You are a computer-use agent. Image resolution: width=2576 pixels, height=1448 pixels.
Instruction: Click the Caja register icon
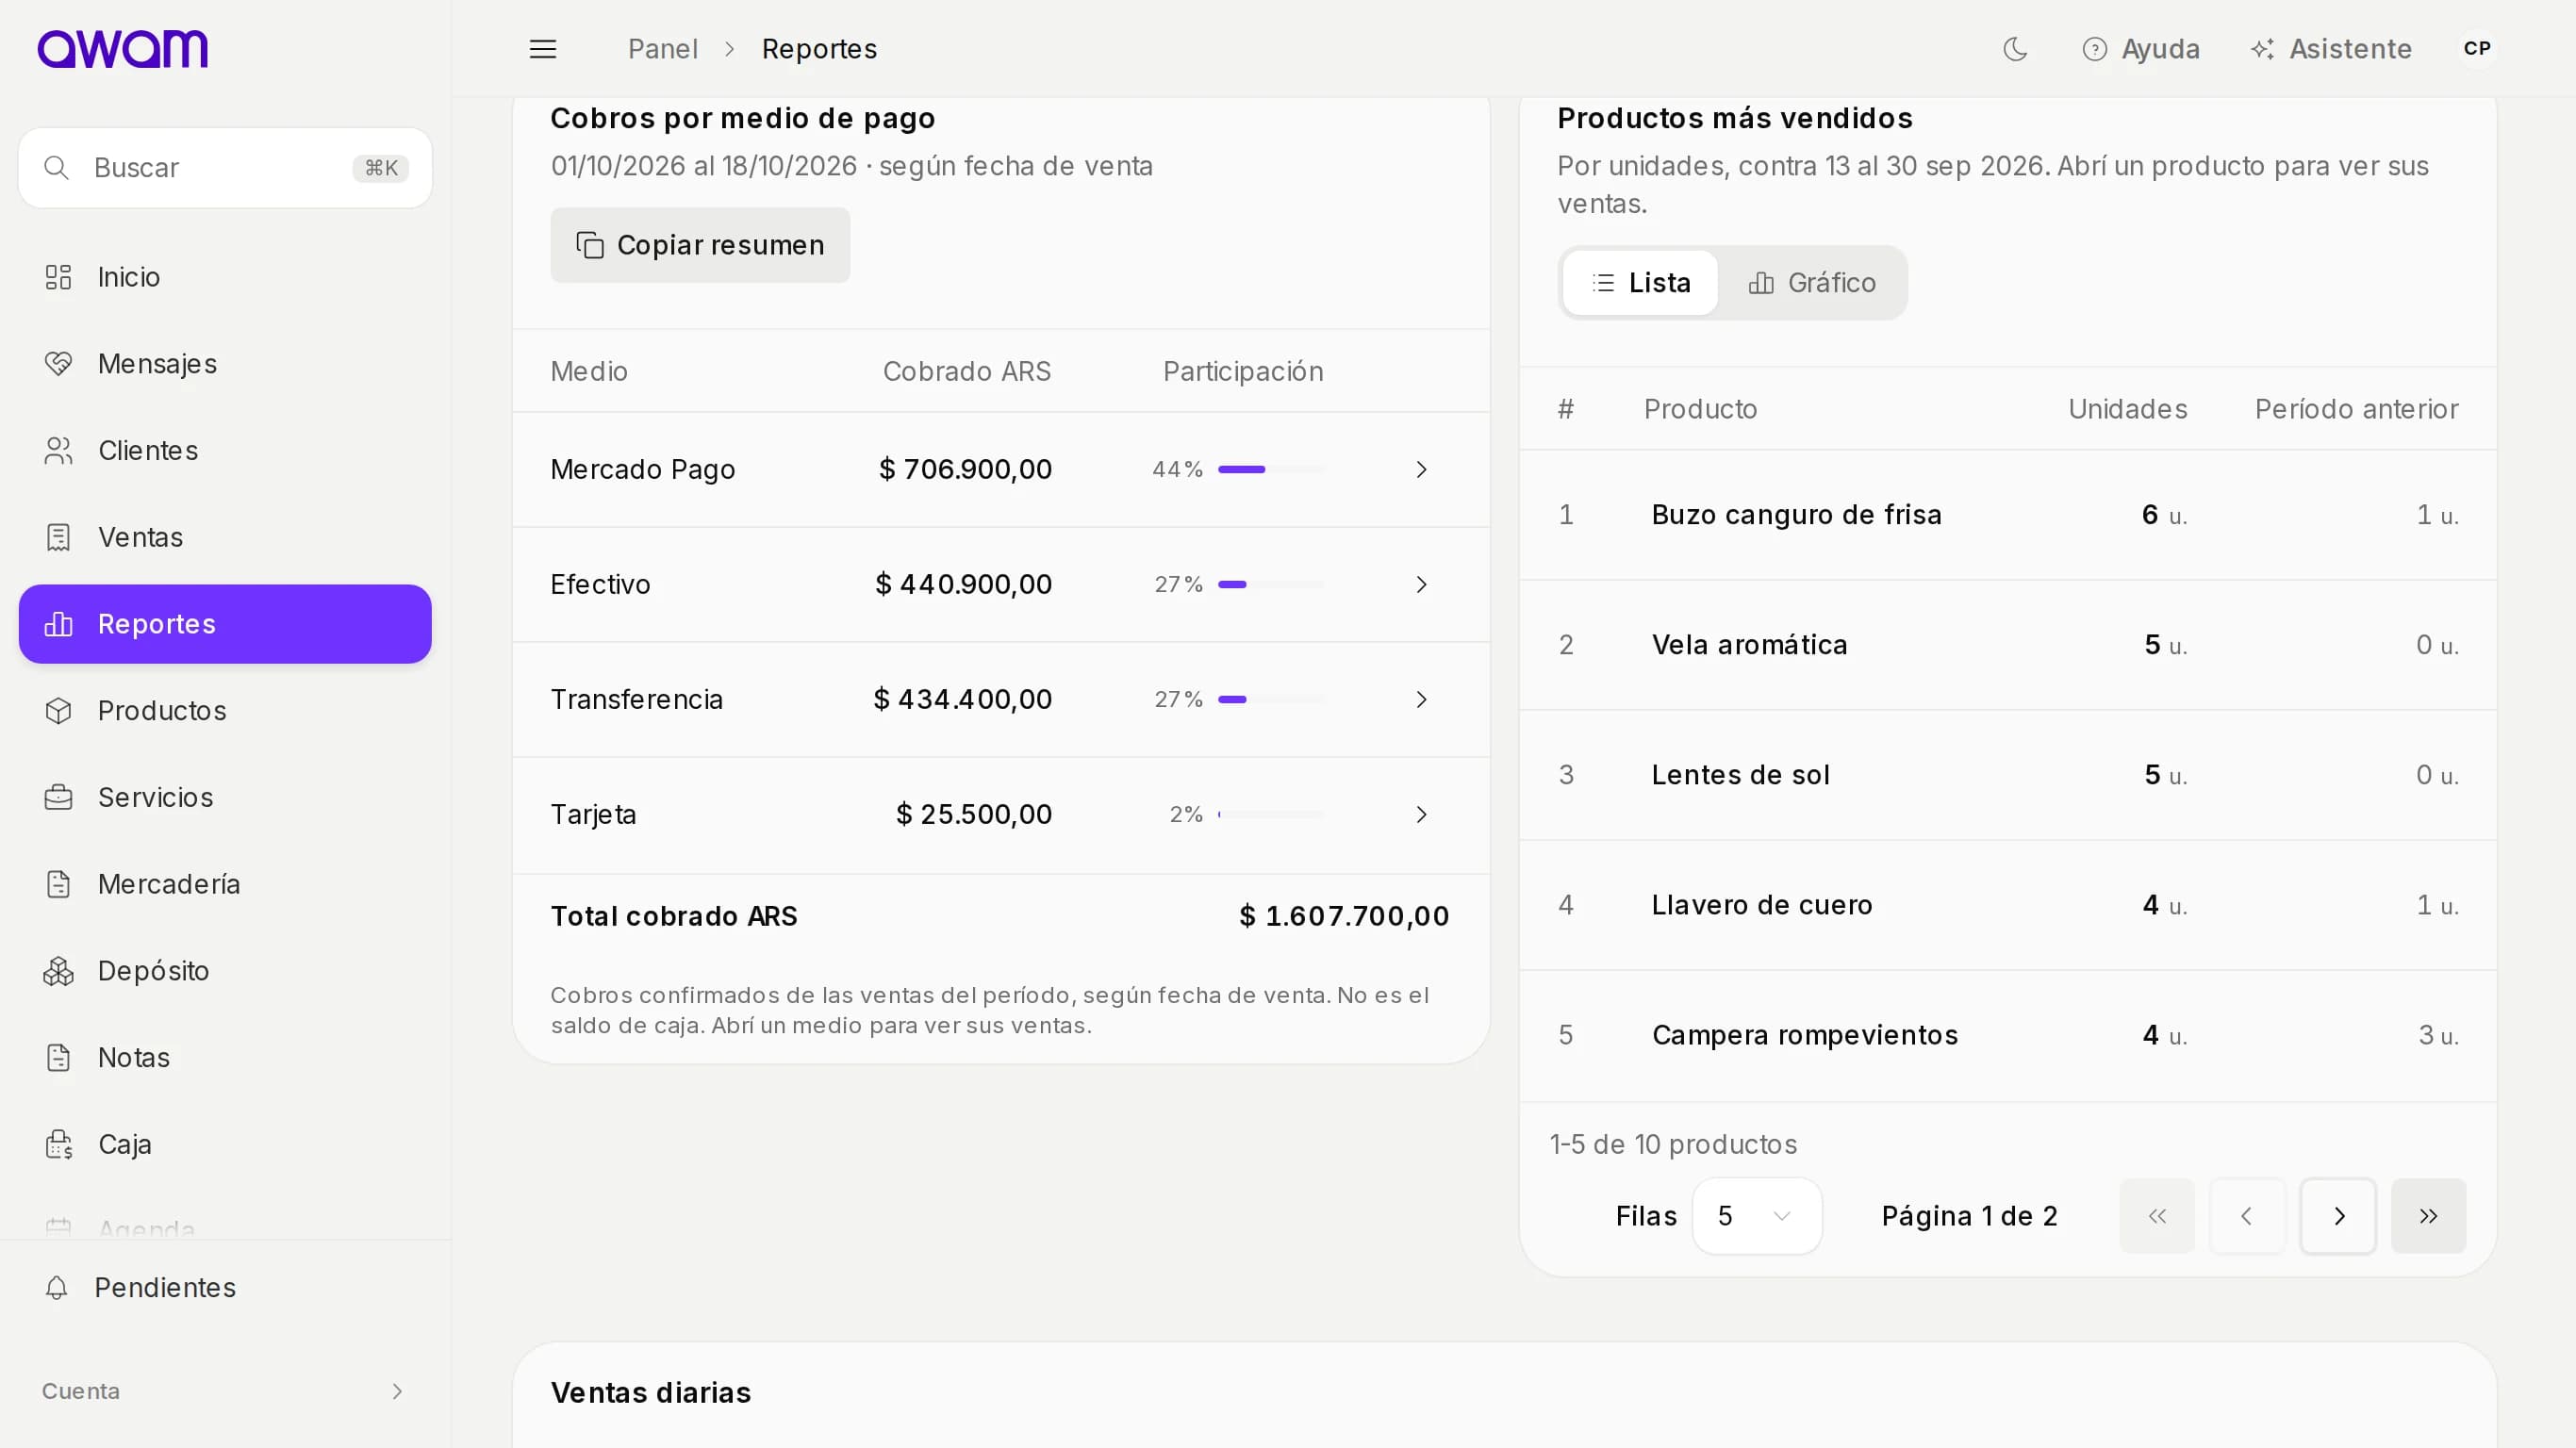click(58, 1144)
